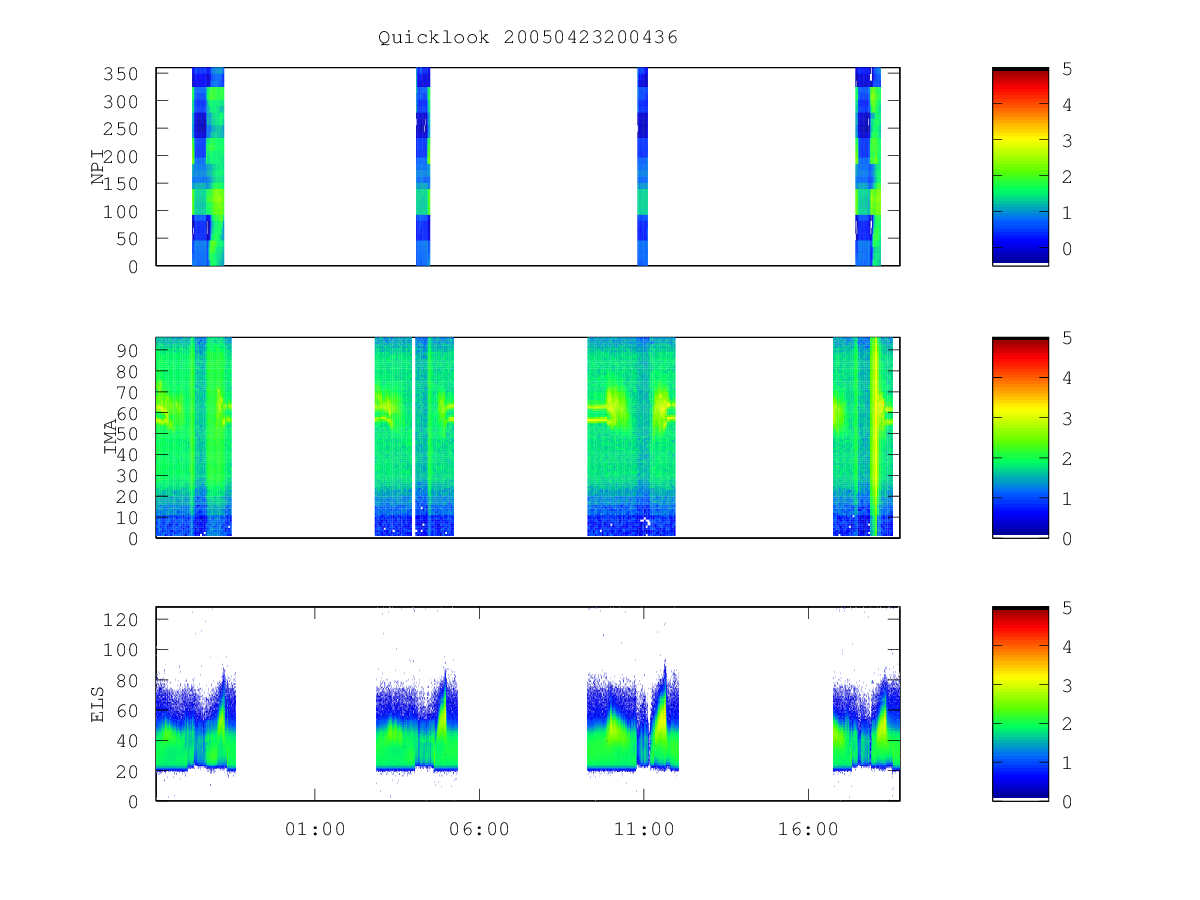The width and height of the screenshot is (1200, 900).
Task: Click the NPI panel color scale bar
Action: pos(1020,167)
